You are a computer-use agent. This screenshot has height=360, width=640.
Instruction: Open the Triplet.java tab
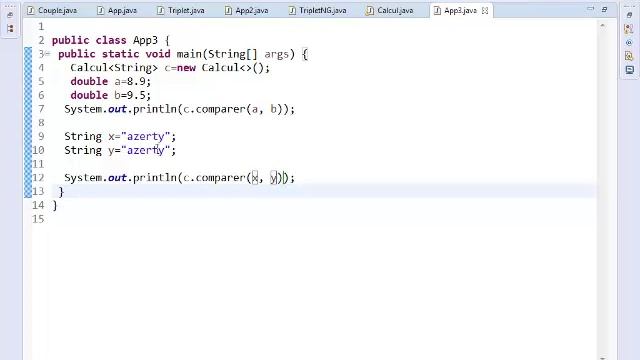coord(181,11)
